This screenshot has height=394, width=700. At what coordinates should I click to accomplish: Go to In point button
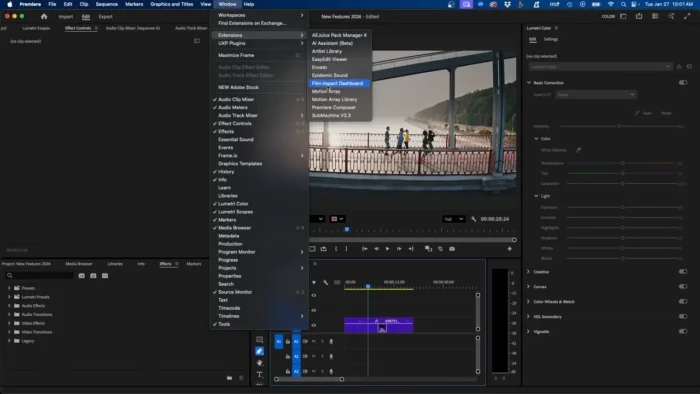pos(365,249)
